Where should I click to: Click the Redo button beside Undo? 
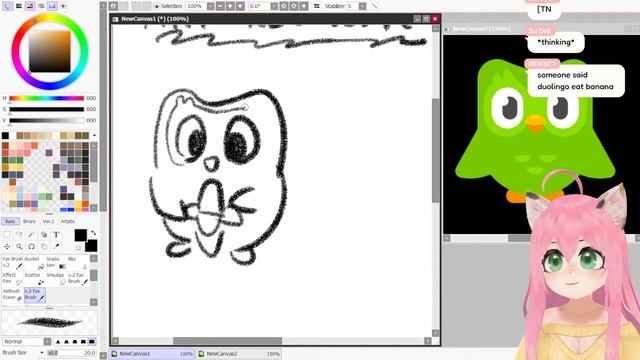124,6
